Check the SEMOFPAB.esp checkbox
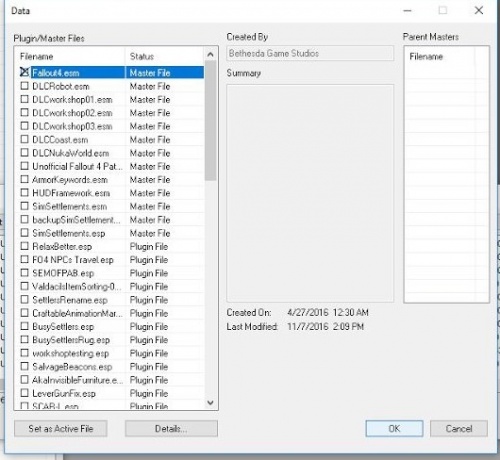Screen dimensions: 500x460 click(24, 273)
